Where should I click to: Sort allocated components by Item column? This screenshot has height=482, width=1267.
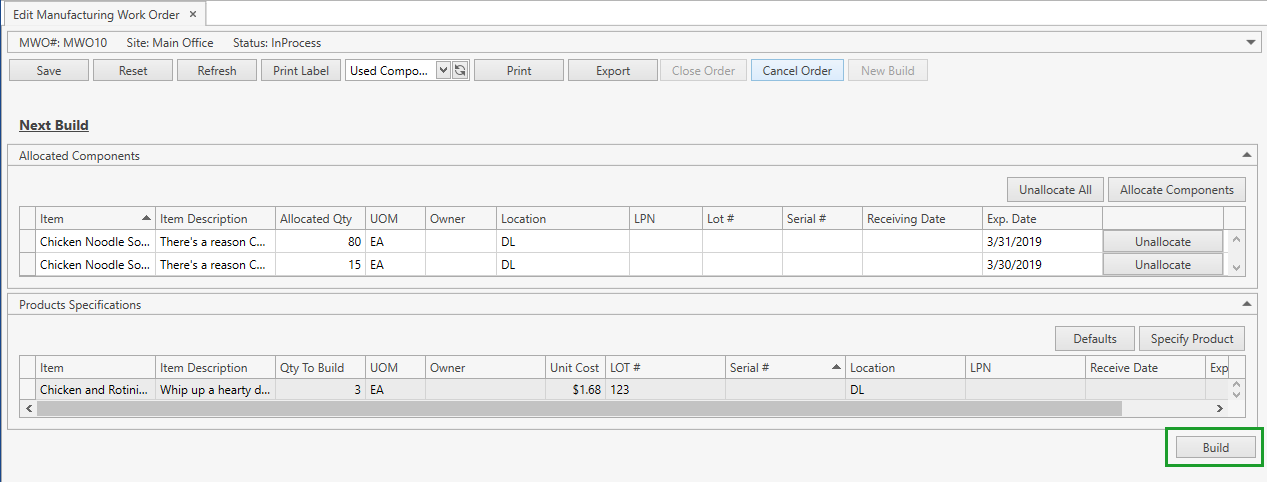tap(95, 218)
